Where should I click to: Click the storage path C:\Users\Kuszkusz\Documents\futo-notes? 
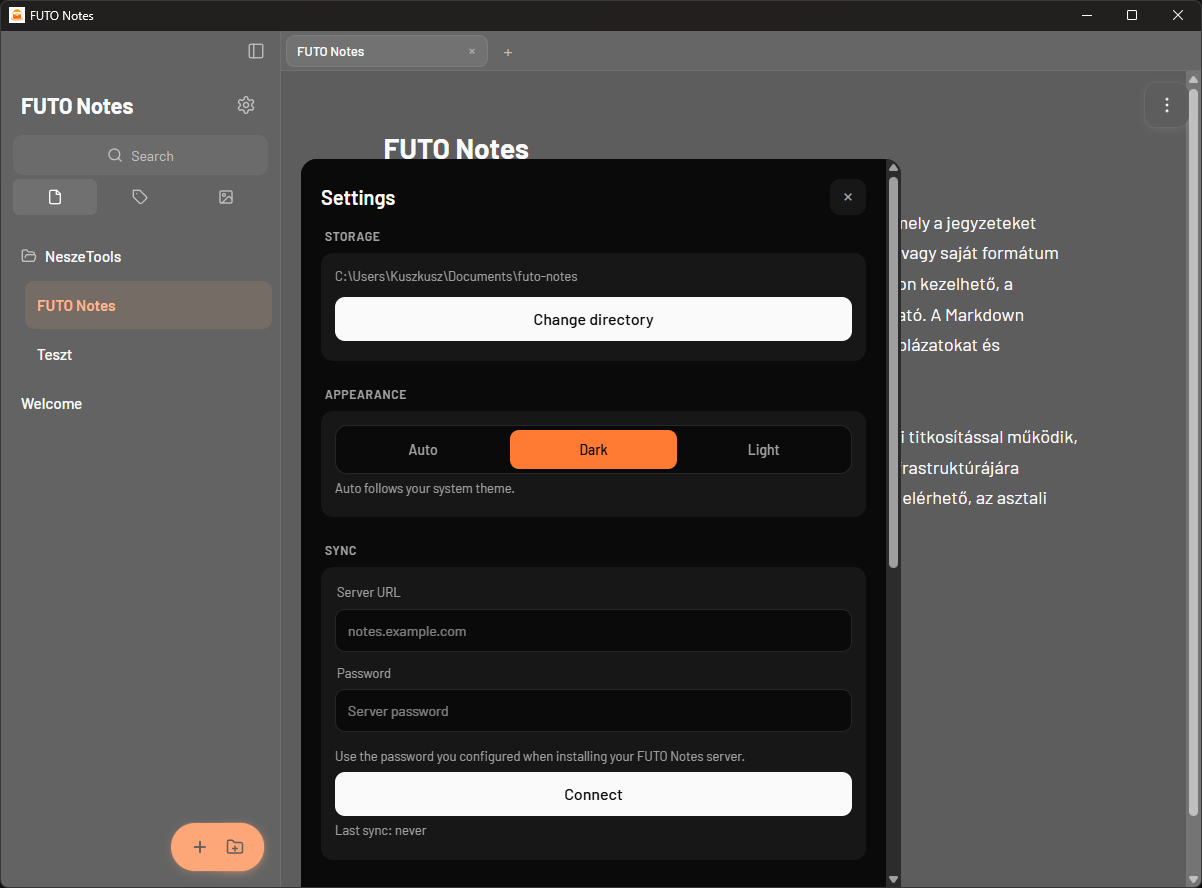456,276
